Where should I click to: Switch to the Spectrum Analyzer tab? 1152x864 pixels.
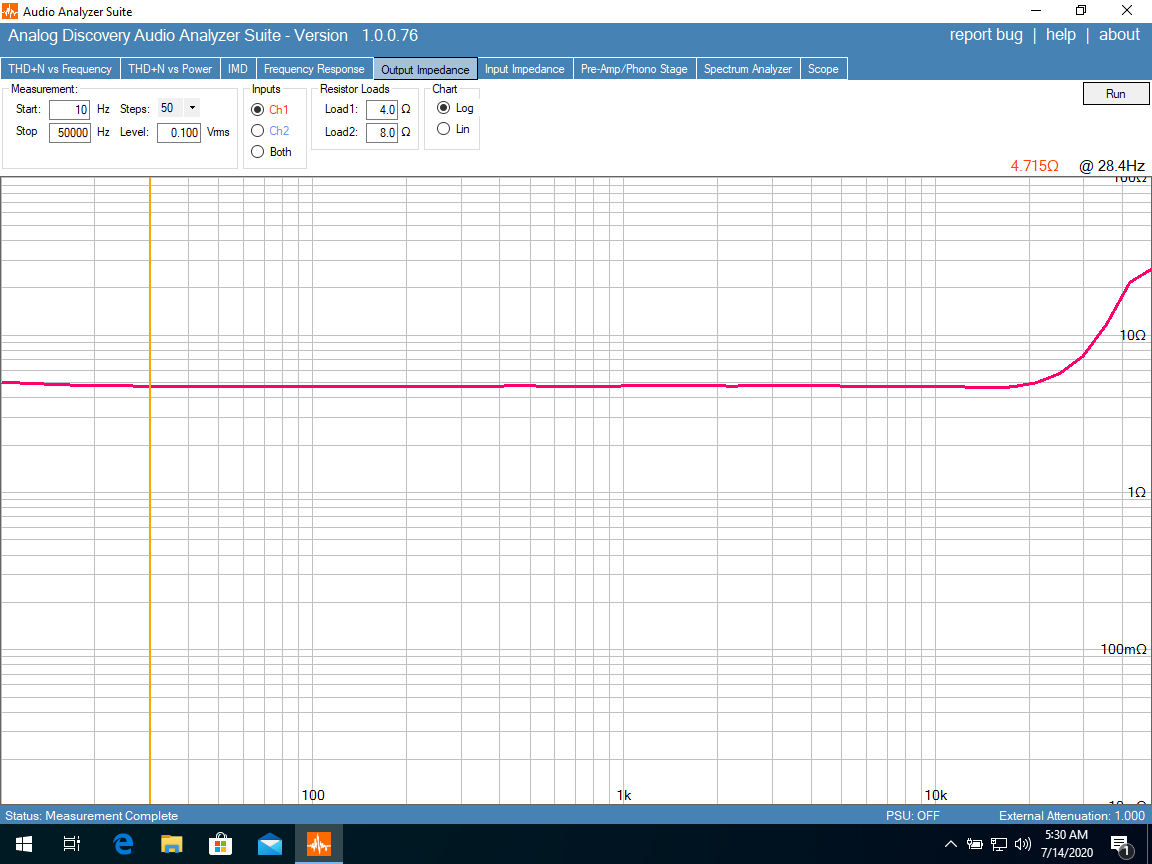[x=748, y=69]
